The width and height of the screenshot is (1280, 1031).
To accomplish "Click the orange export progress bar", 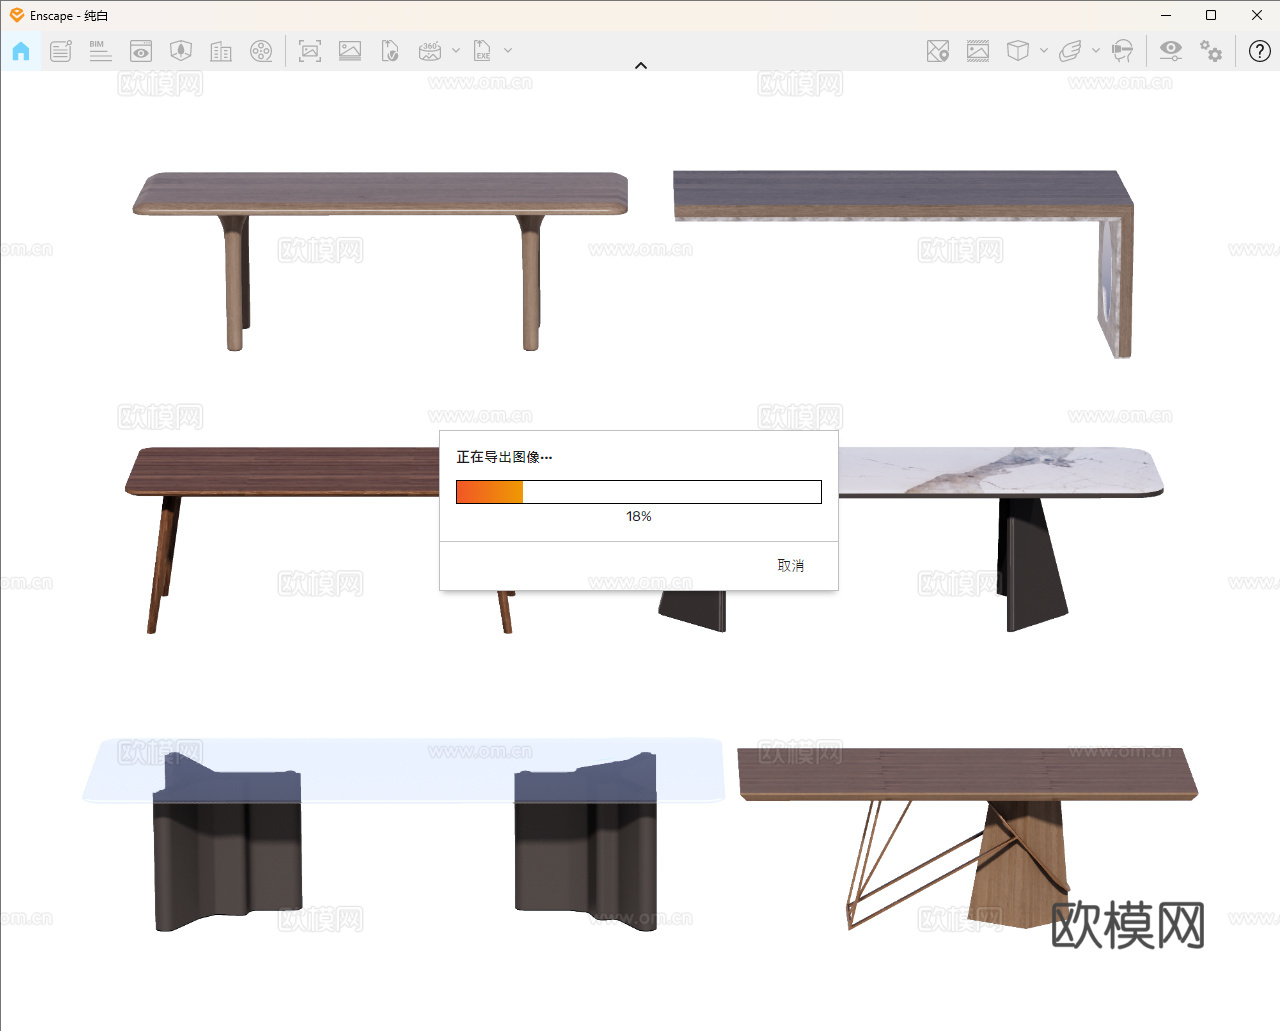I will coord(639,492).
